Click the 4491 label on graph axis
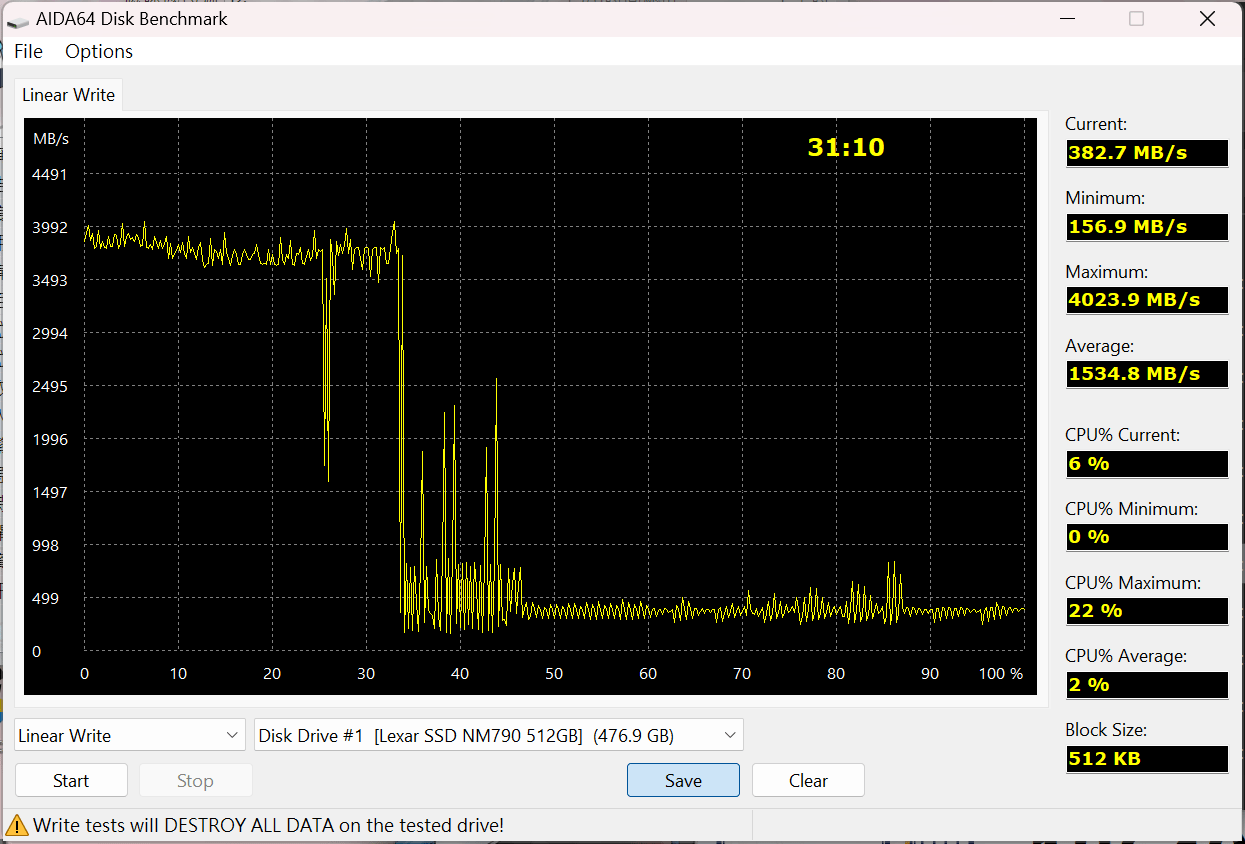1245x844 pixels. click(x=50, y=175)
